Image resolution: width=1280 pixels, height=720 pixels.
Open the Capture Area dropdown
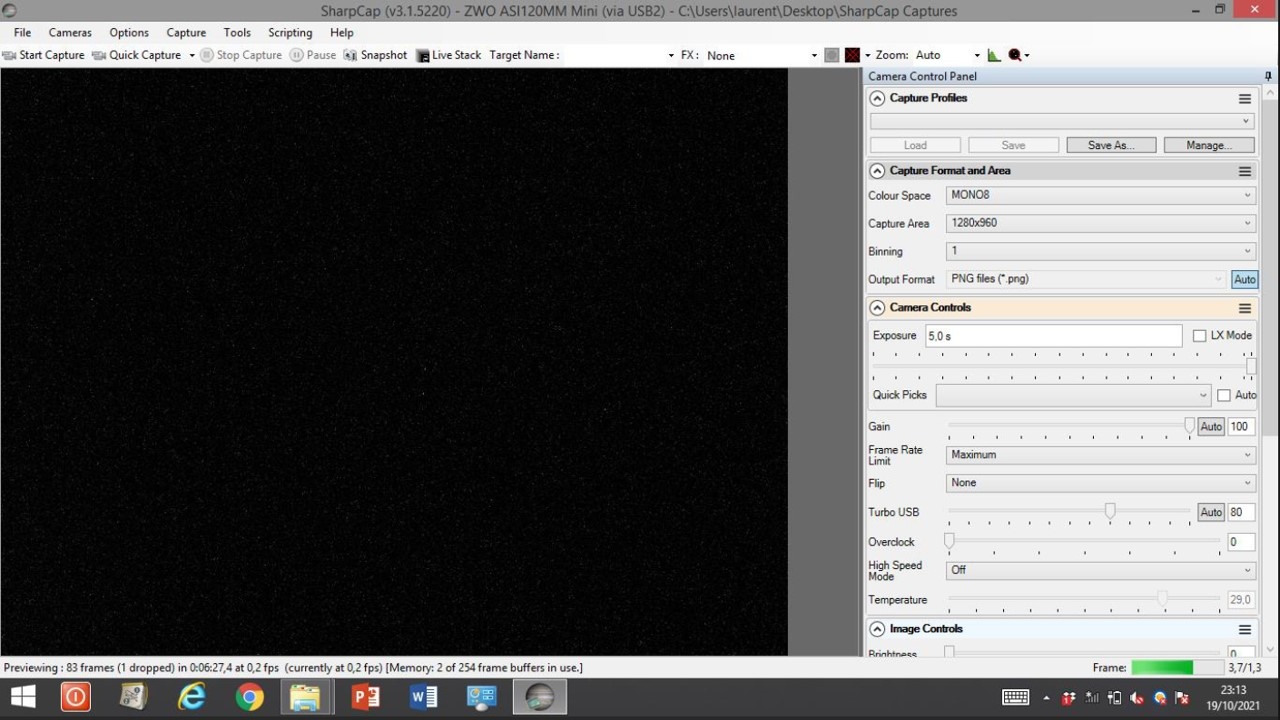1100,223
